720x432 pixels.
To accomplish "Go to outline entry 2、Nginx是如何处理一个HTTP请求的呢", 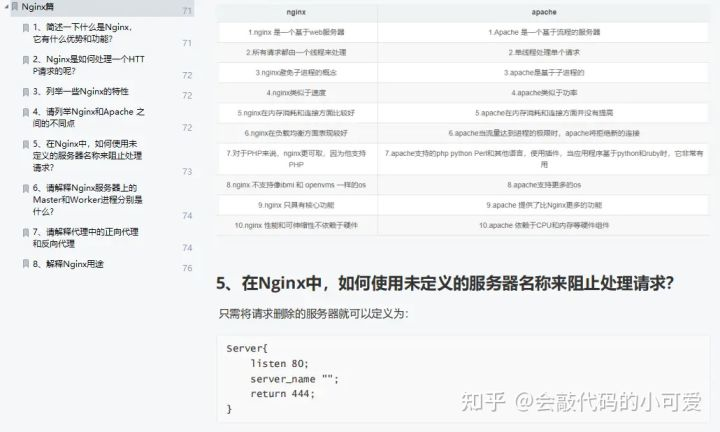I will [x=89, y=65].
